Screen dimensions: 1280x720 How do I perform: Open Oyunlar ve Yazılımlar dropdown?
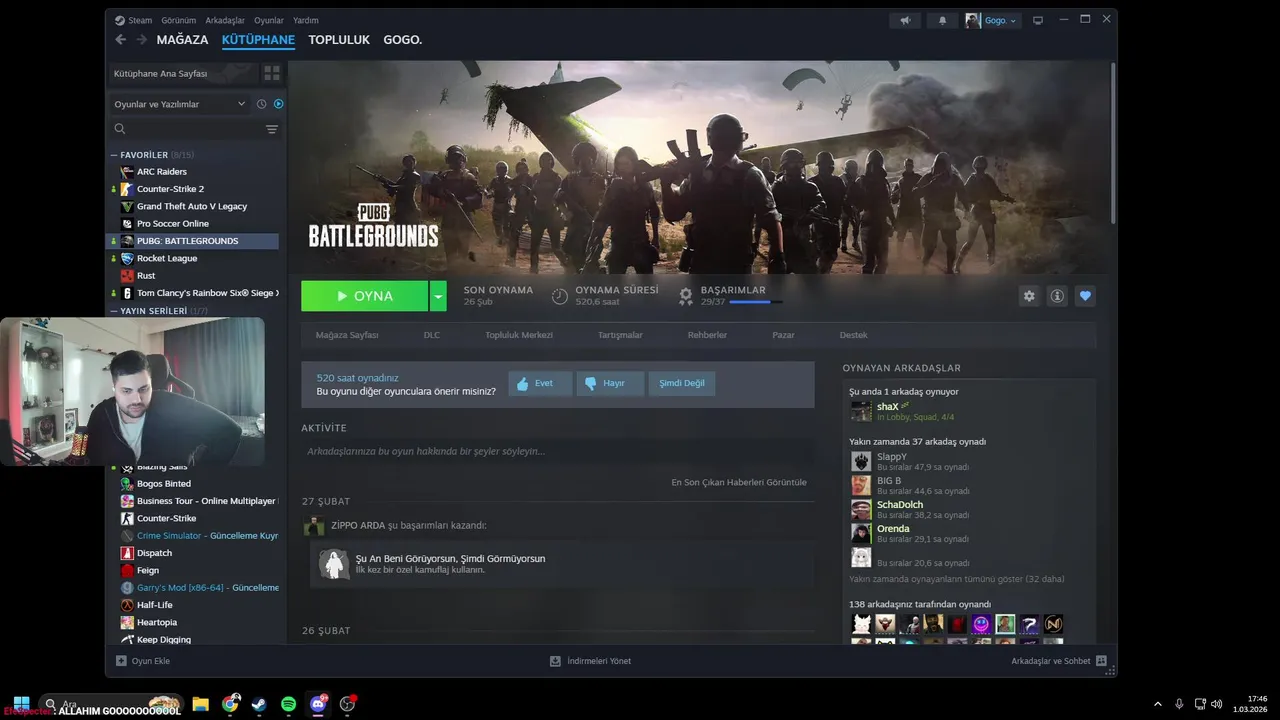pyautogui.click(x=180, y=104)
